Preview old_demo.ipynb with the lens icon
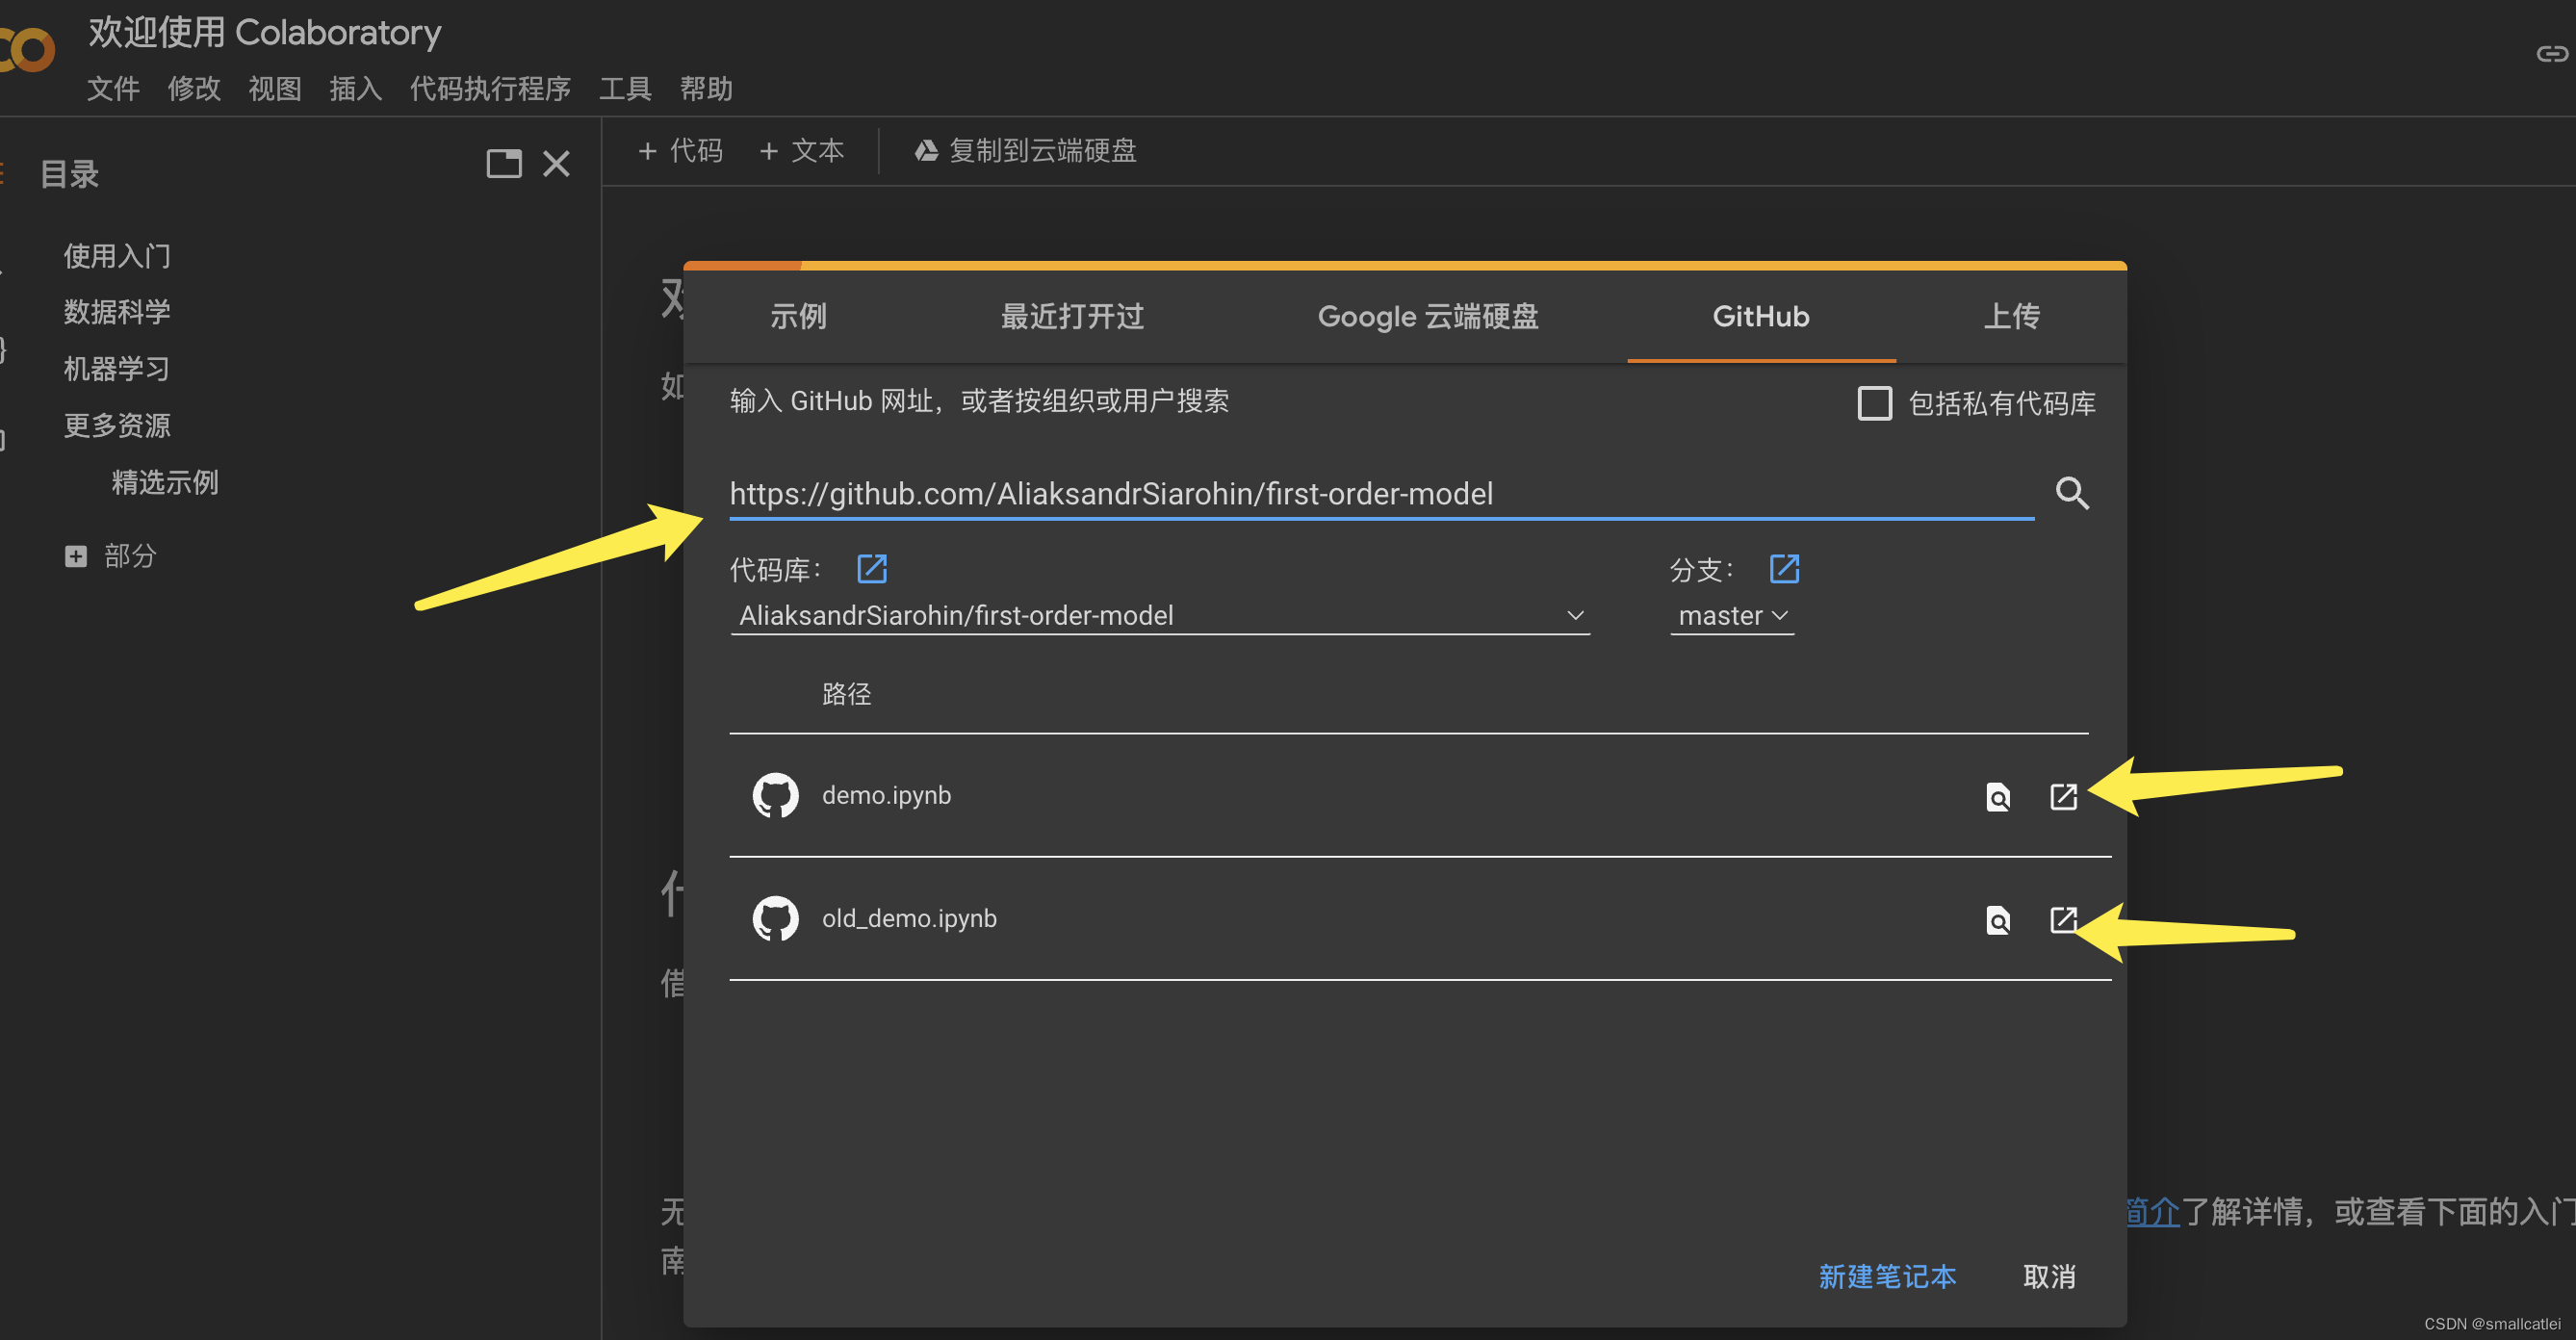This screenshot has width=2576, height=1340. 1997,920
